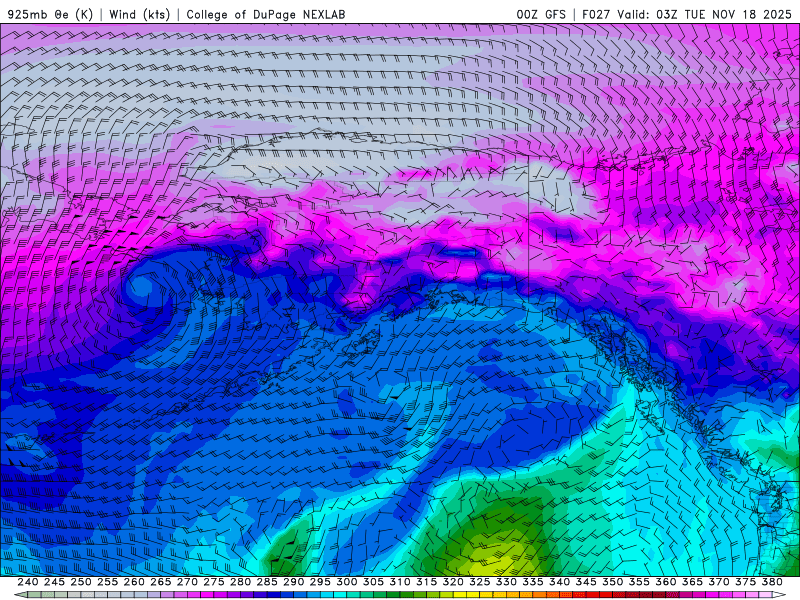Click the 265 color scale label
This screenshot has height=600, width=800.
pos(161,582)
